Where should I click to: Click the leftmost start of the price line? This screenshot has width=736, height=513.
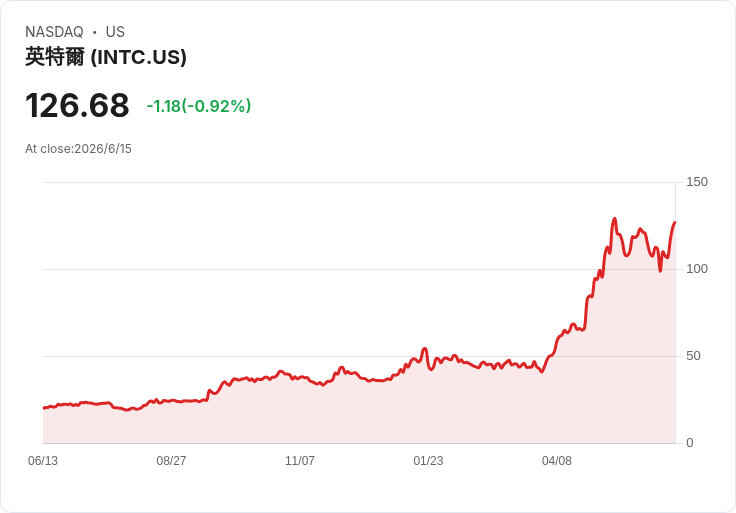[44, 408]
